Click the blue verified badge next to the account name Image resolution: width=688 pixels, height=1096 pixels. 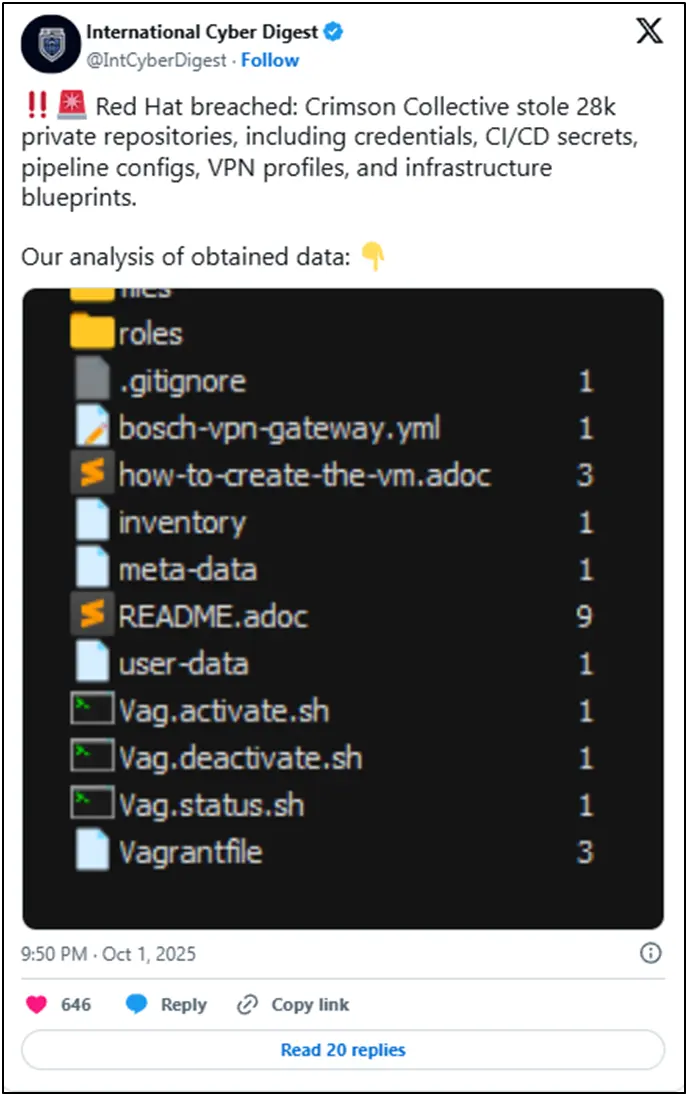[x=335, y=31]
